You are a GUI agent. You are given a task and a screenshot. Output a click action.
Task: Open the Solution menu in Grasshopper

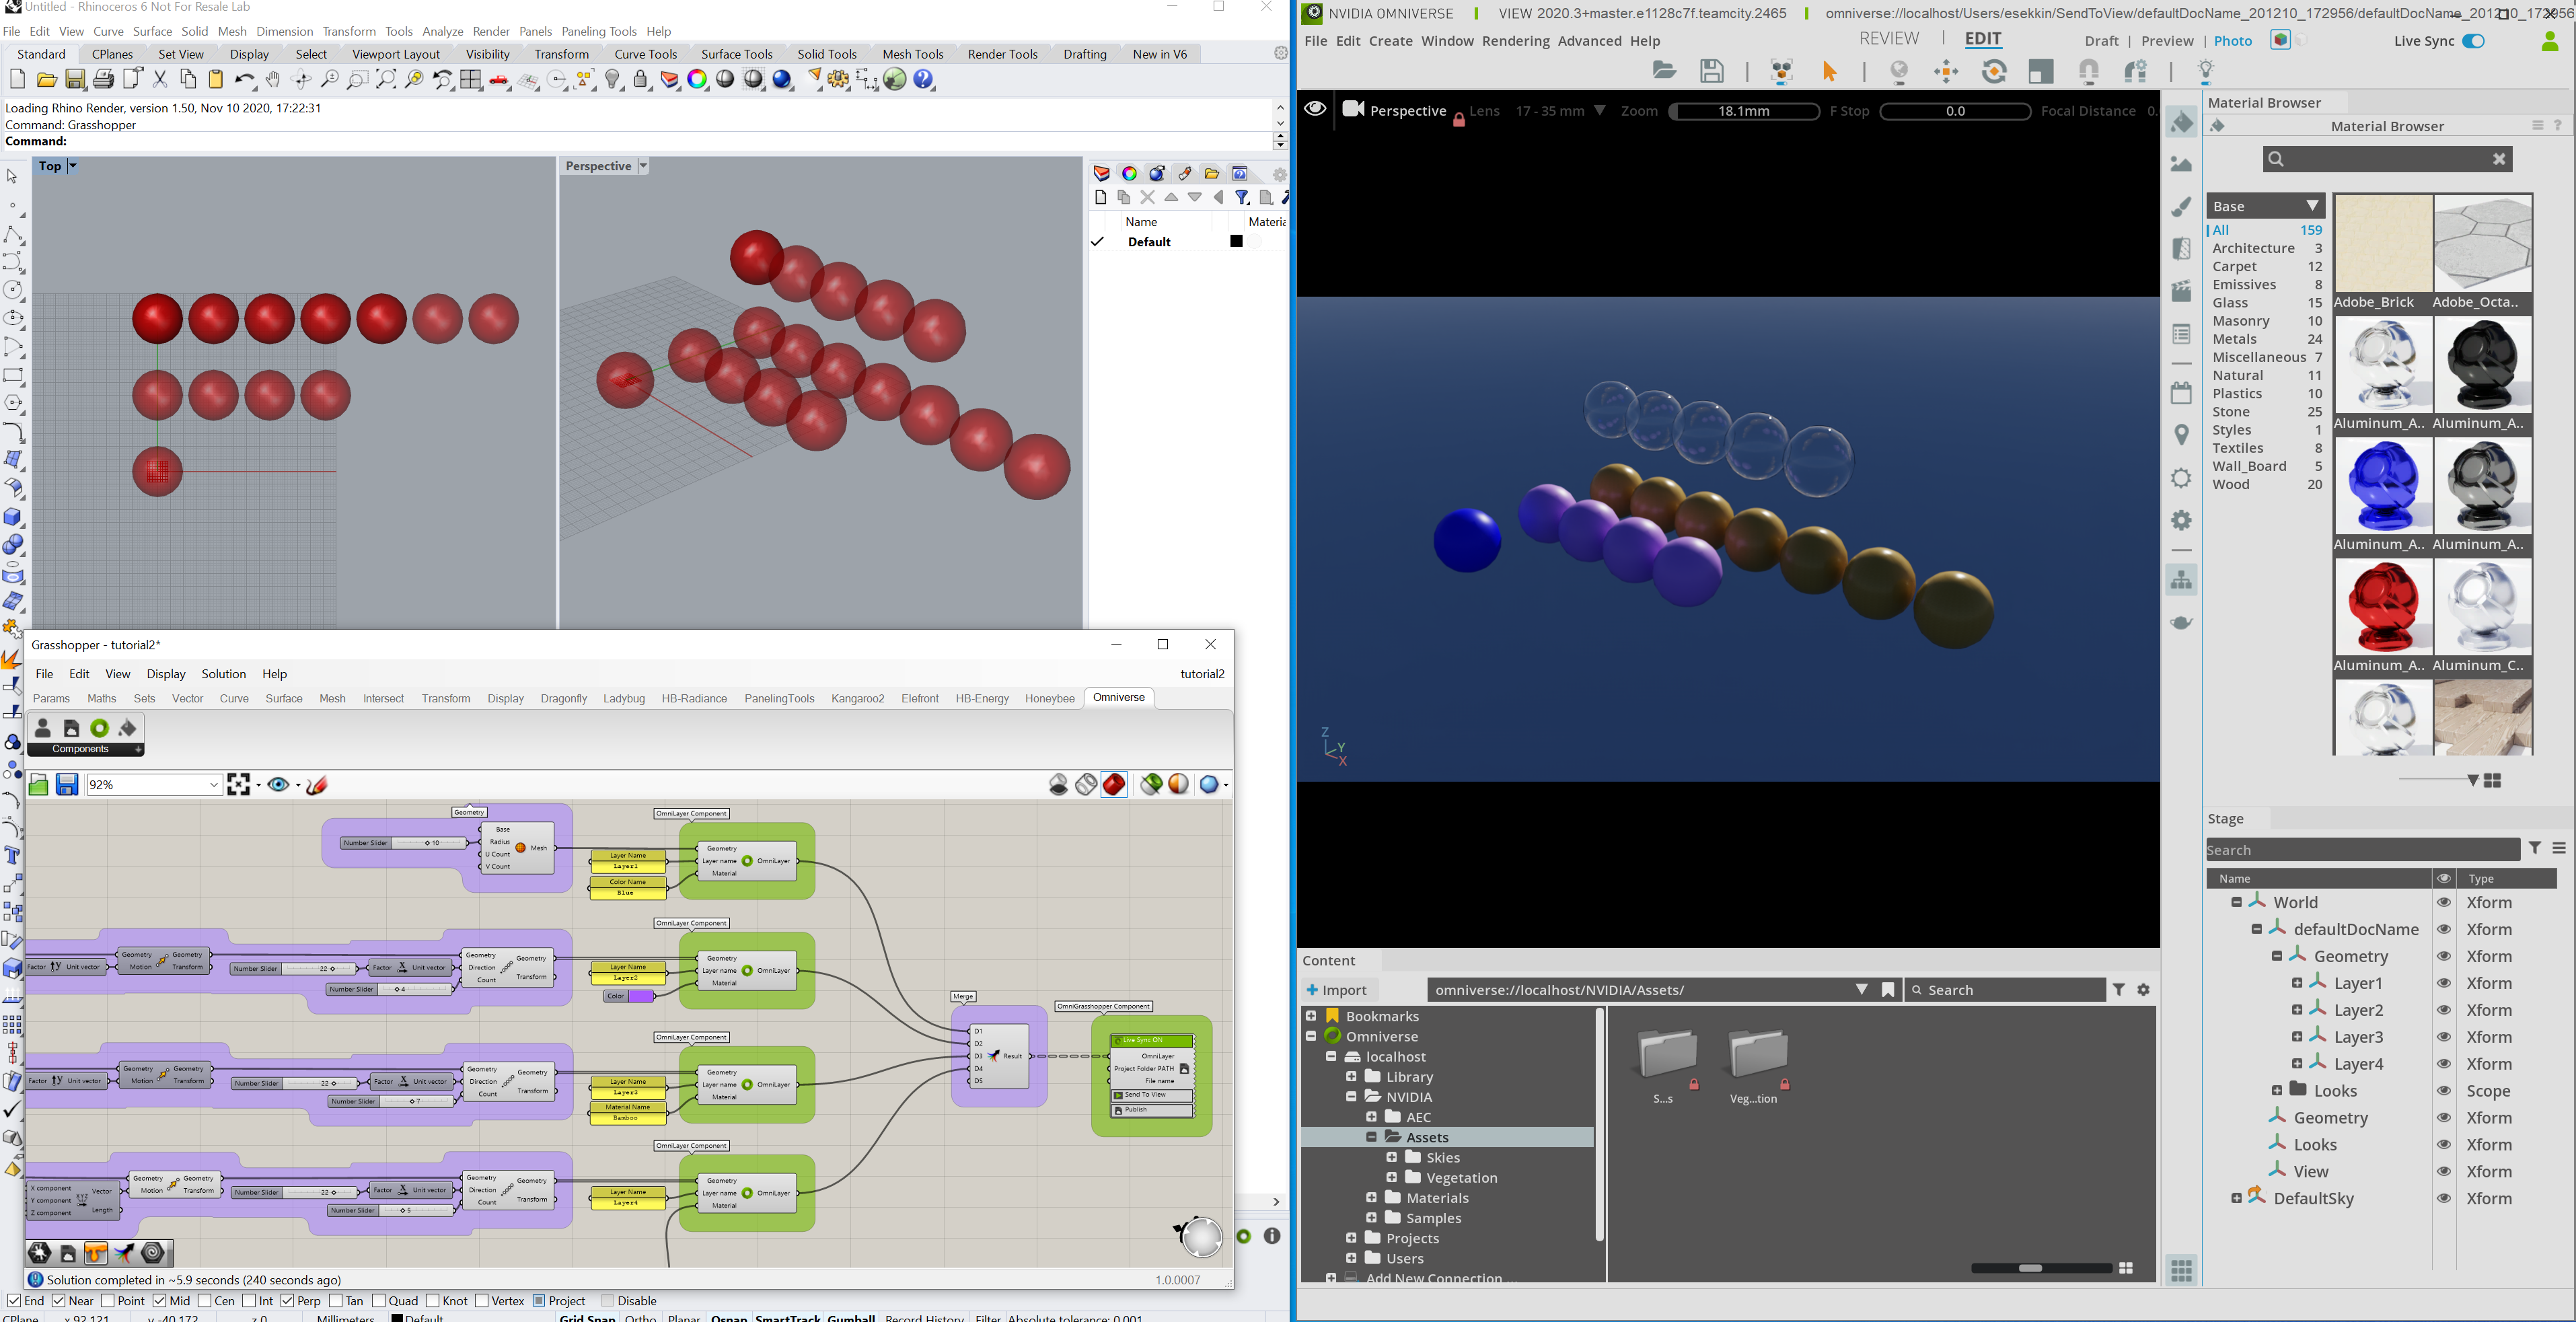click(223, 675)
